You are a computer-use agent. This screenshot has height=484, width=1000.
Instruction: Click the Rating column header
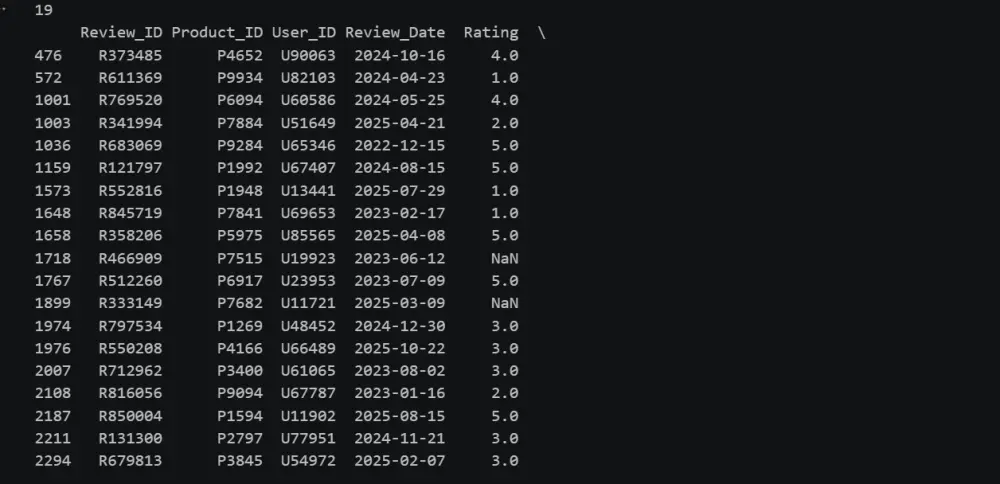click(490, 33)
